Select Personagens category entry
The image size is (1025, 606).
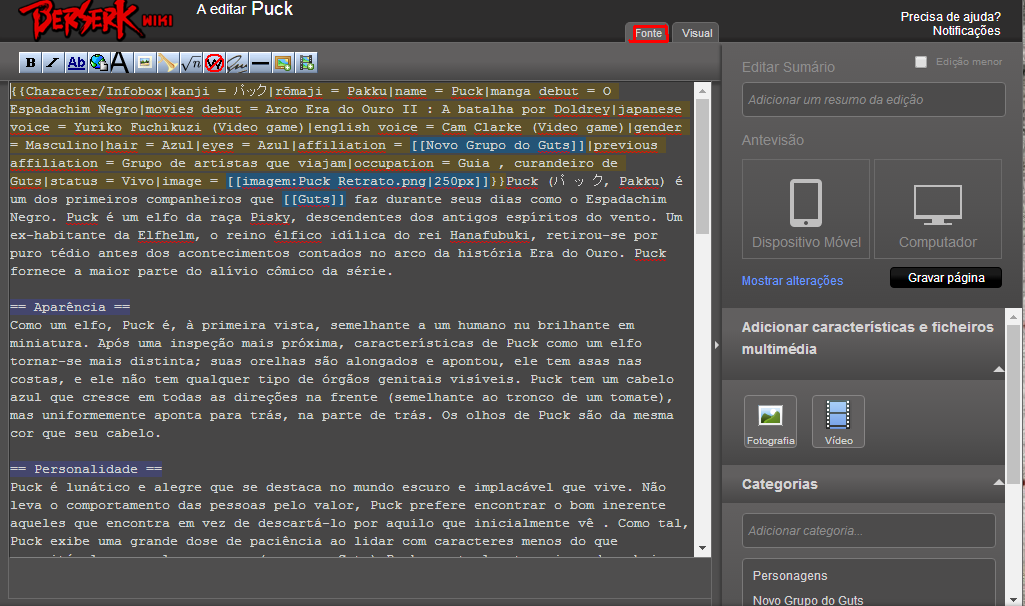[x=790, y=576]
